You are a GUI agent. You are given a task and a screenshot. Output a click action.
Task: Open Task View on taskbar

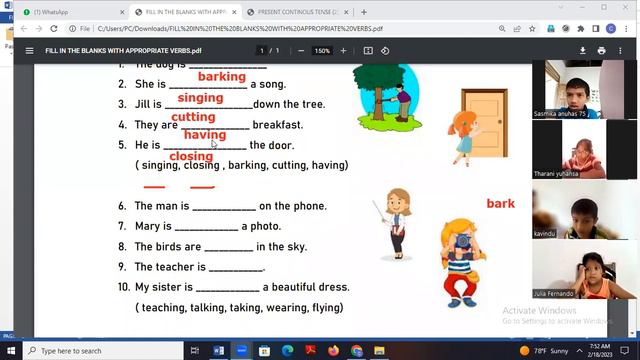tap(195, 351)
